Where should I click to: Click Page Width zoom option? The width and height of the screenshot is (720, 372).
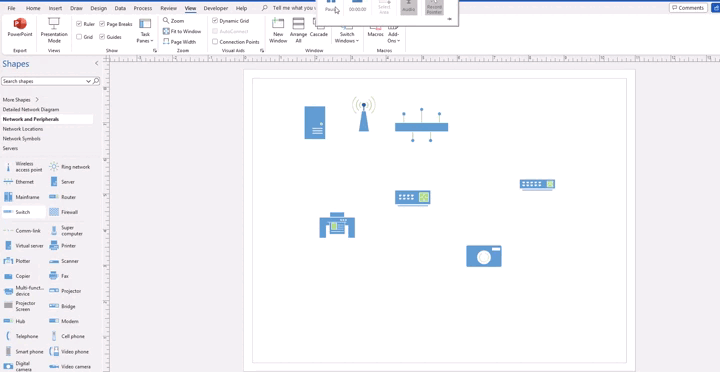pos(180,42)
